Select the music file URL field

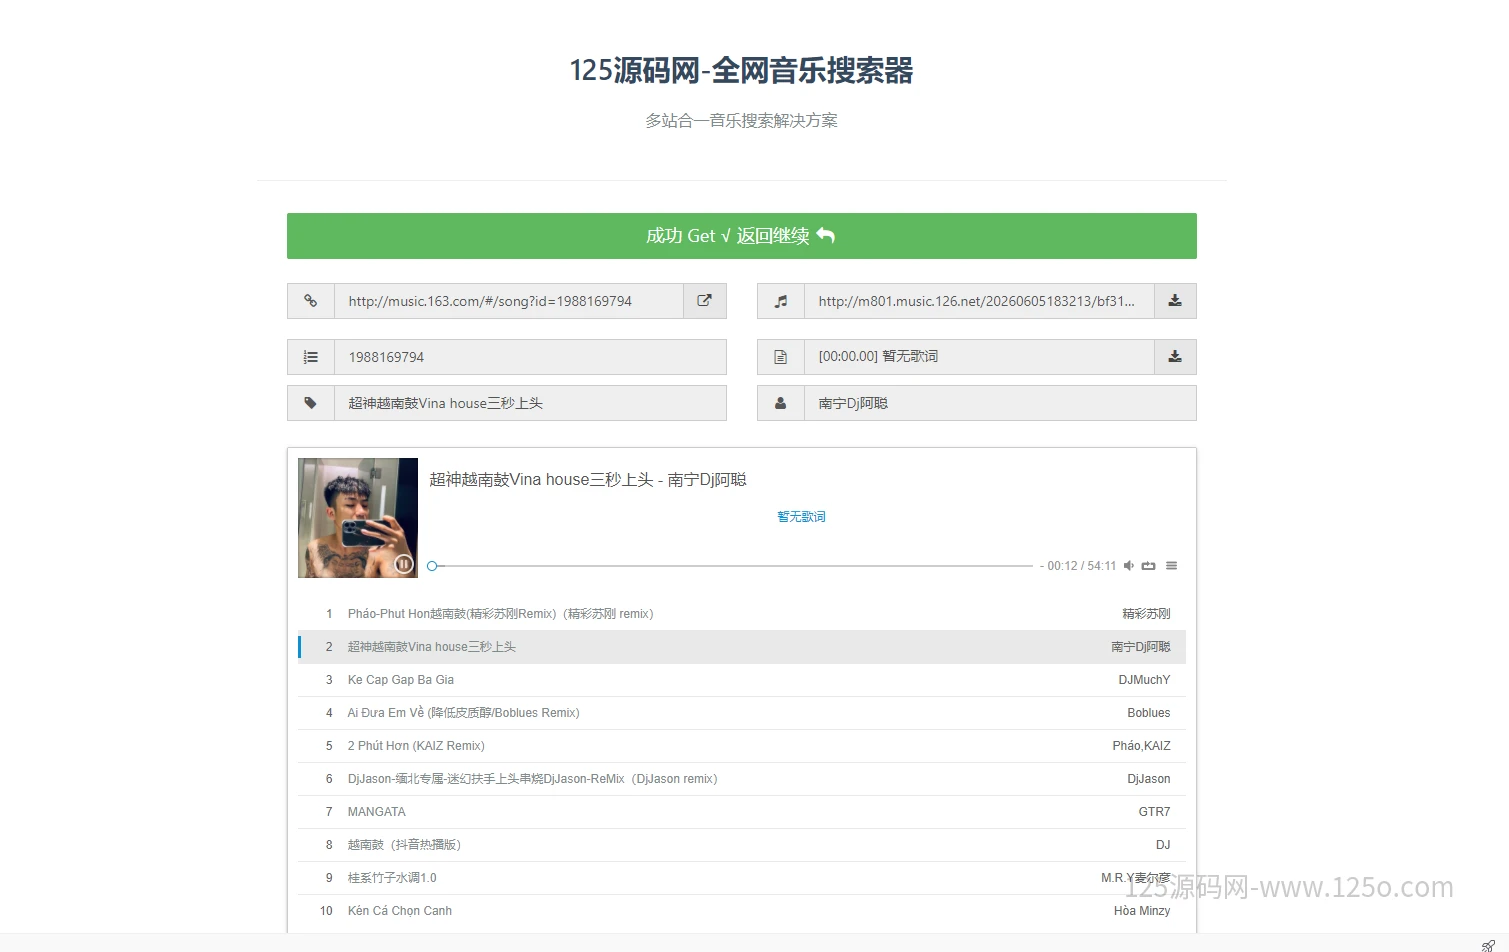point(979,301)
